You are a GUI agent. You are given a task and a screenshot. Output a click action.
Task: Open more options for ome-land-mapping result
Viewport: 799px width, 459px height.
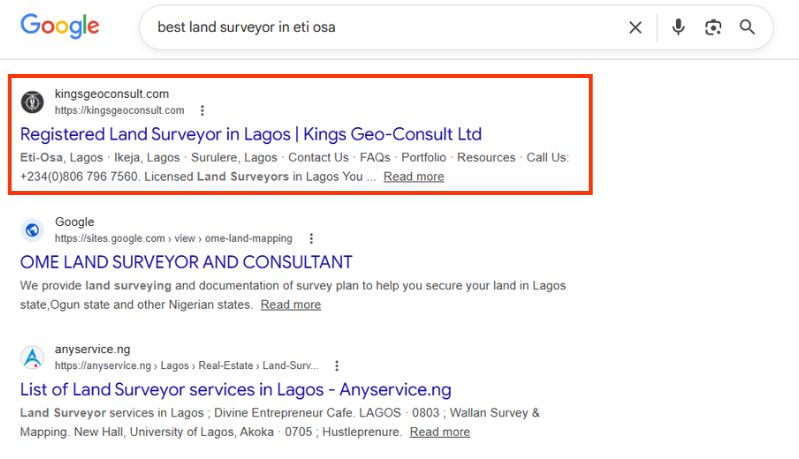coord(311,238)
